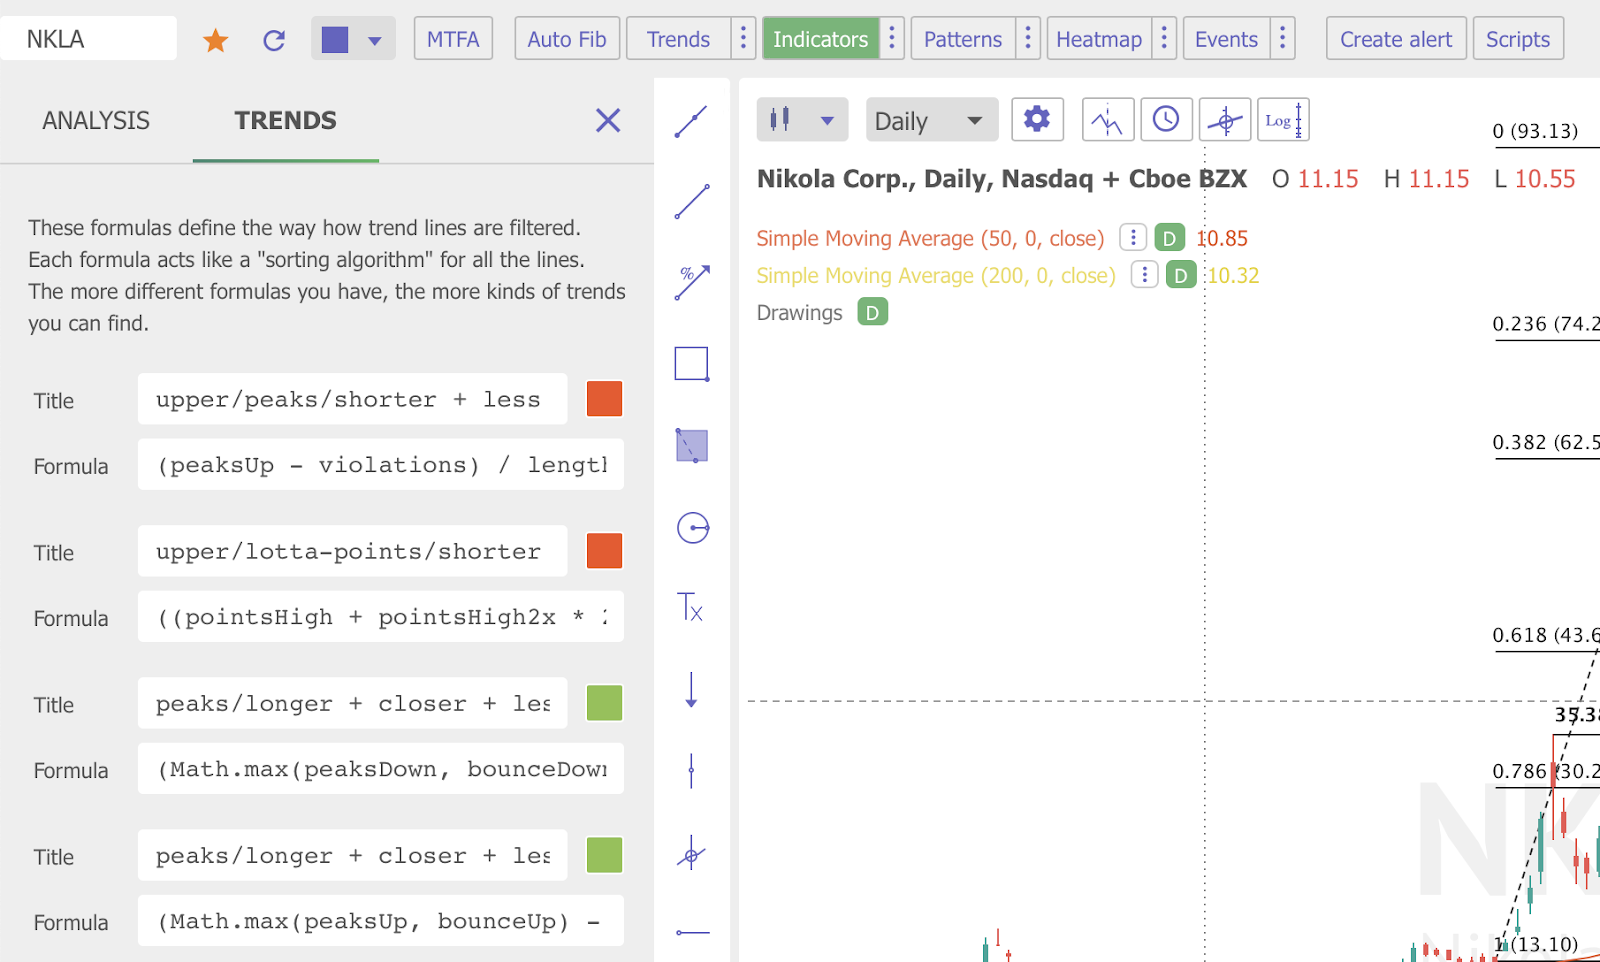The image size is (1600, 962).
Task: Open Patterns options three-dot menu
Action: click(1028, 39)
